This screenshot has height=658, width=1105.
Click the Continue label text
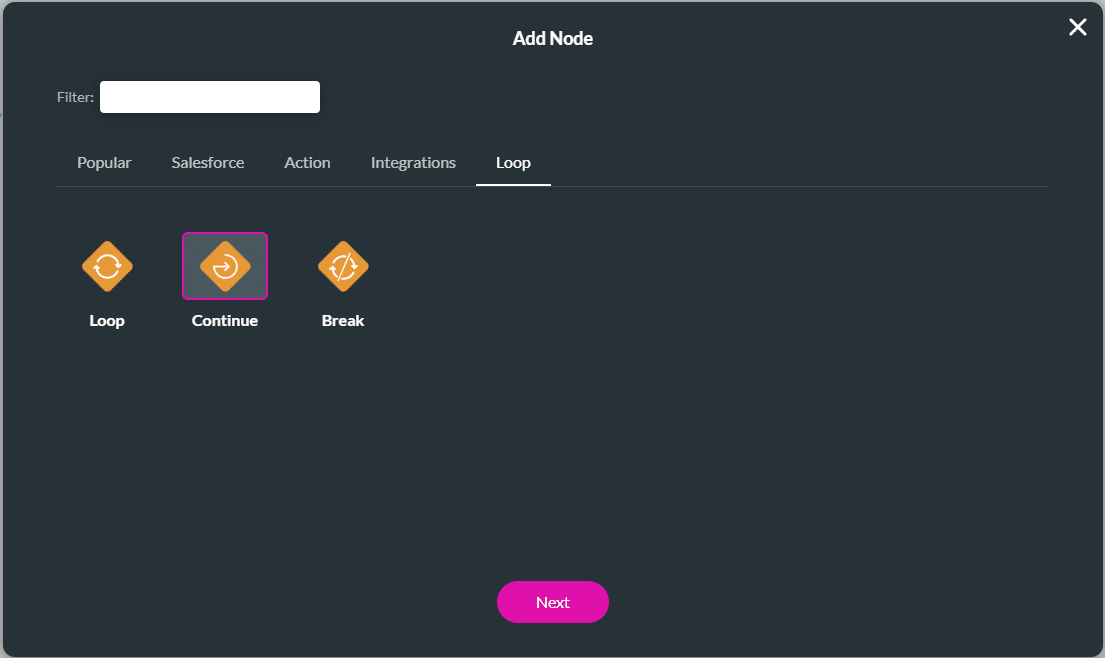224,320
